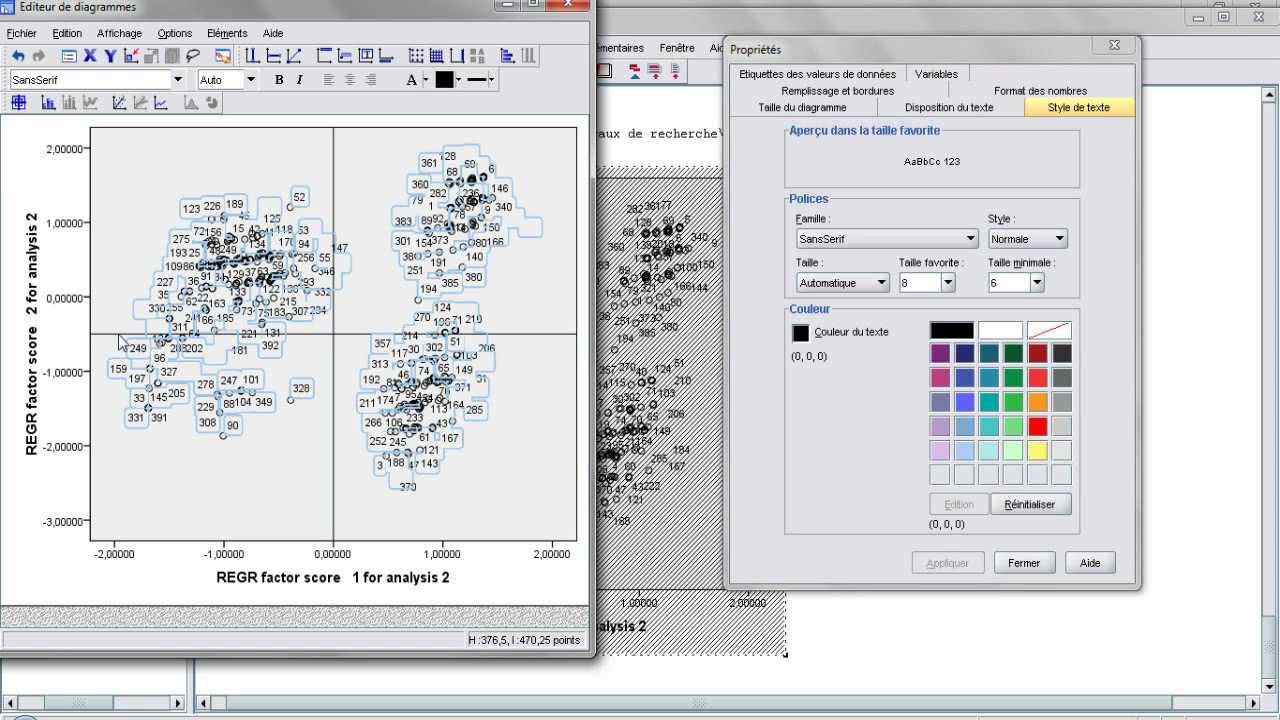
Task: Switch to Disposition du texte tab
Action: click(x=949, y=107)
